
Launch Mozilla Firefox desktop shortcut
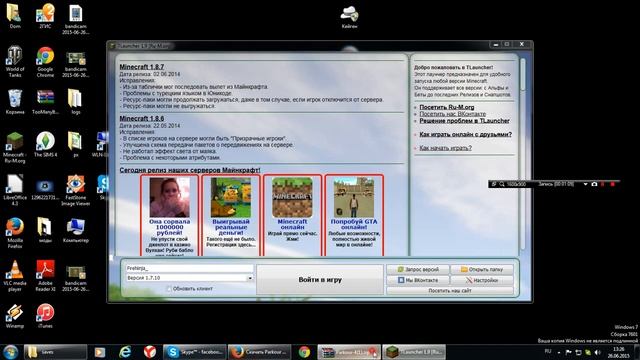point(15,233)
